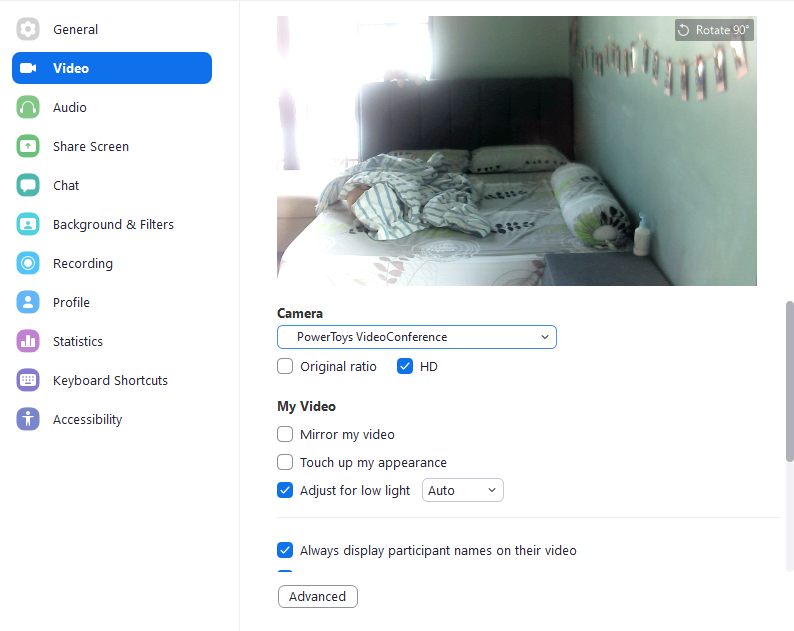Go to Share Screen settings

click(91, 146)
